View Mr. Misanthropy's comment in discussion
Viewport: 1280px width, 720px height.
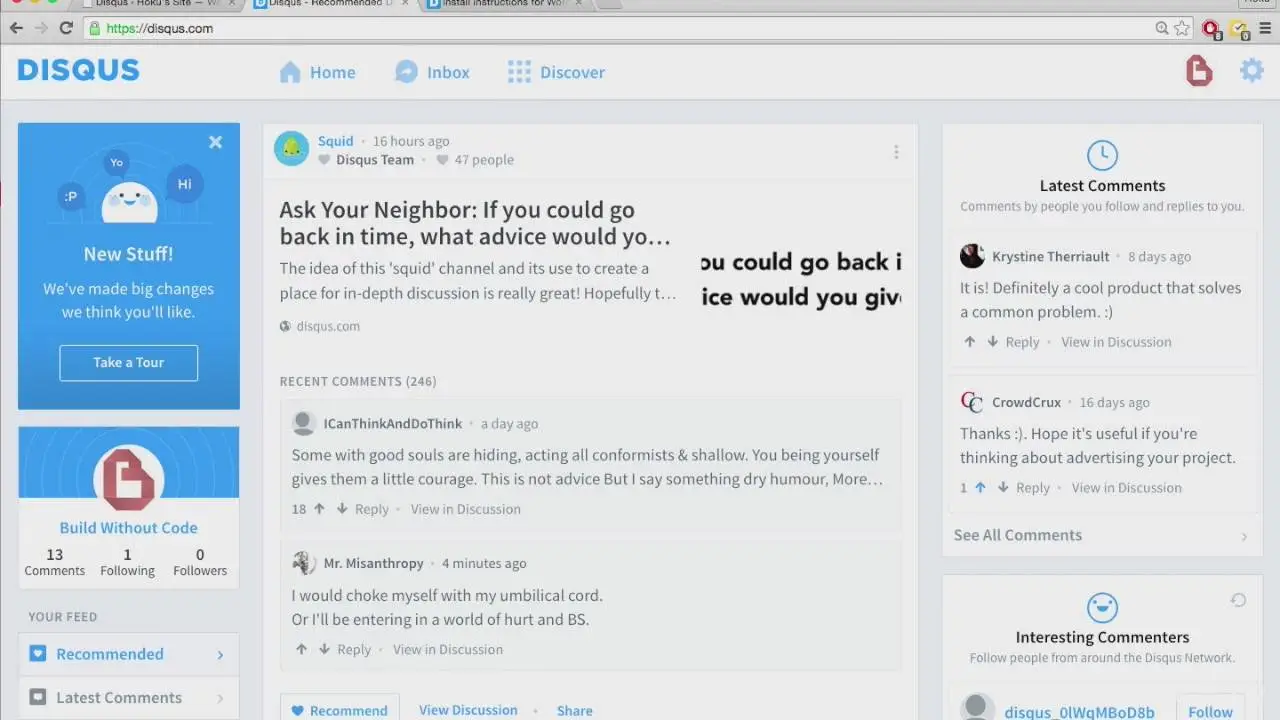448,649
